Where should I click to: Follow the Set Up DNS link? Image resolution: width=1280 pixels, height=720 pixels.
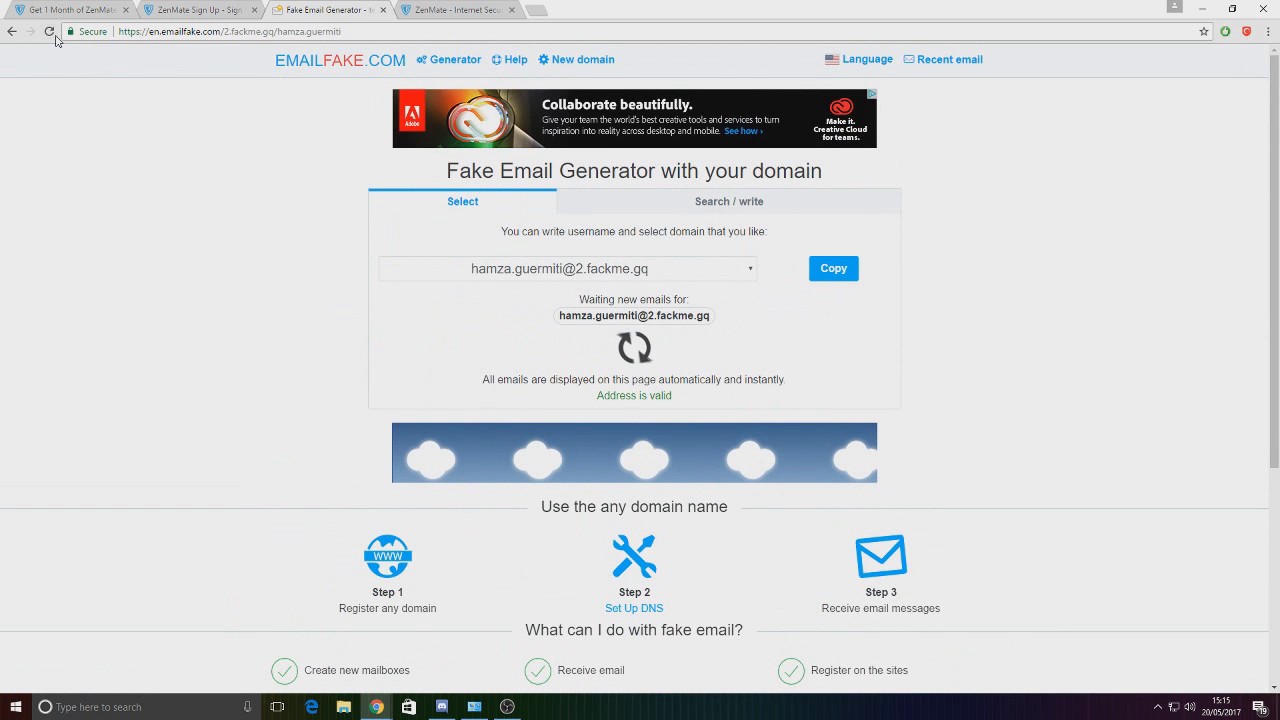click(634, 608)
